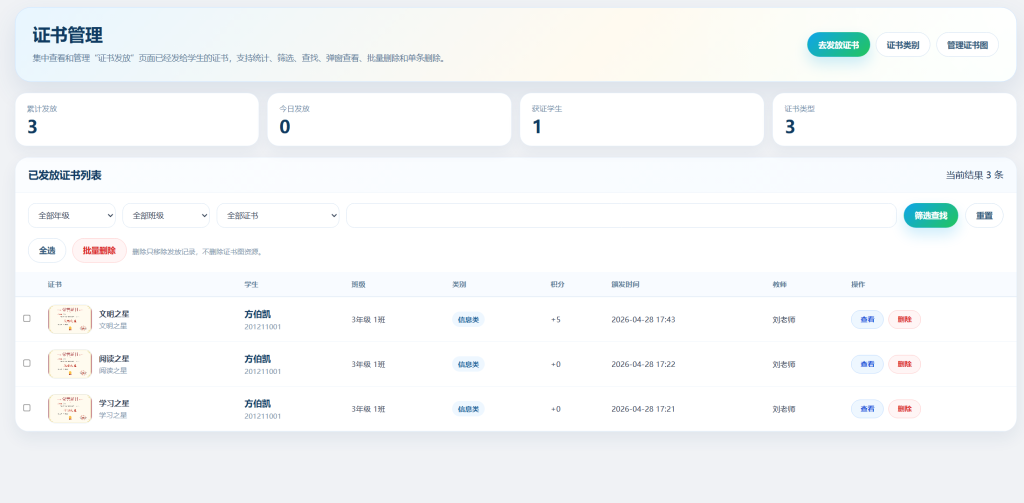
Task: Click the 筛选查找 button
Action: tap(931, 216)
